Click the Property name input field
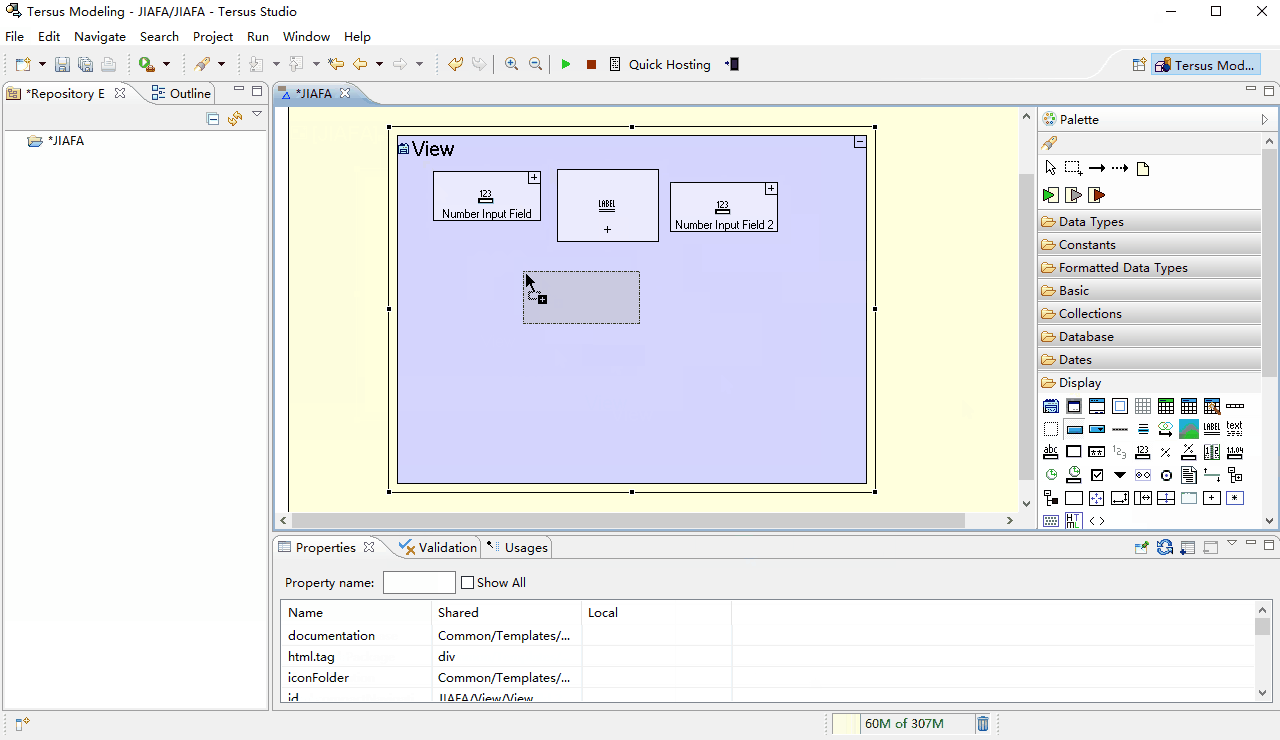The width and height of the screenshot is (1280, 740). (x=419, y=582)
